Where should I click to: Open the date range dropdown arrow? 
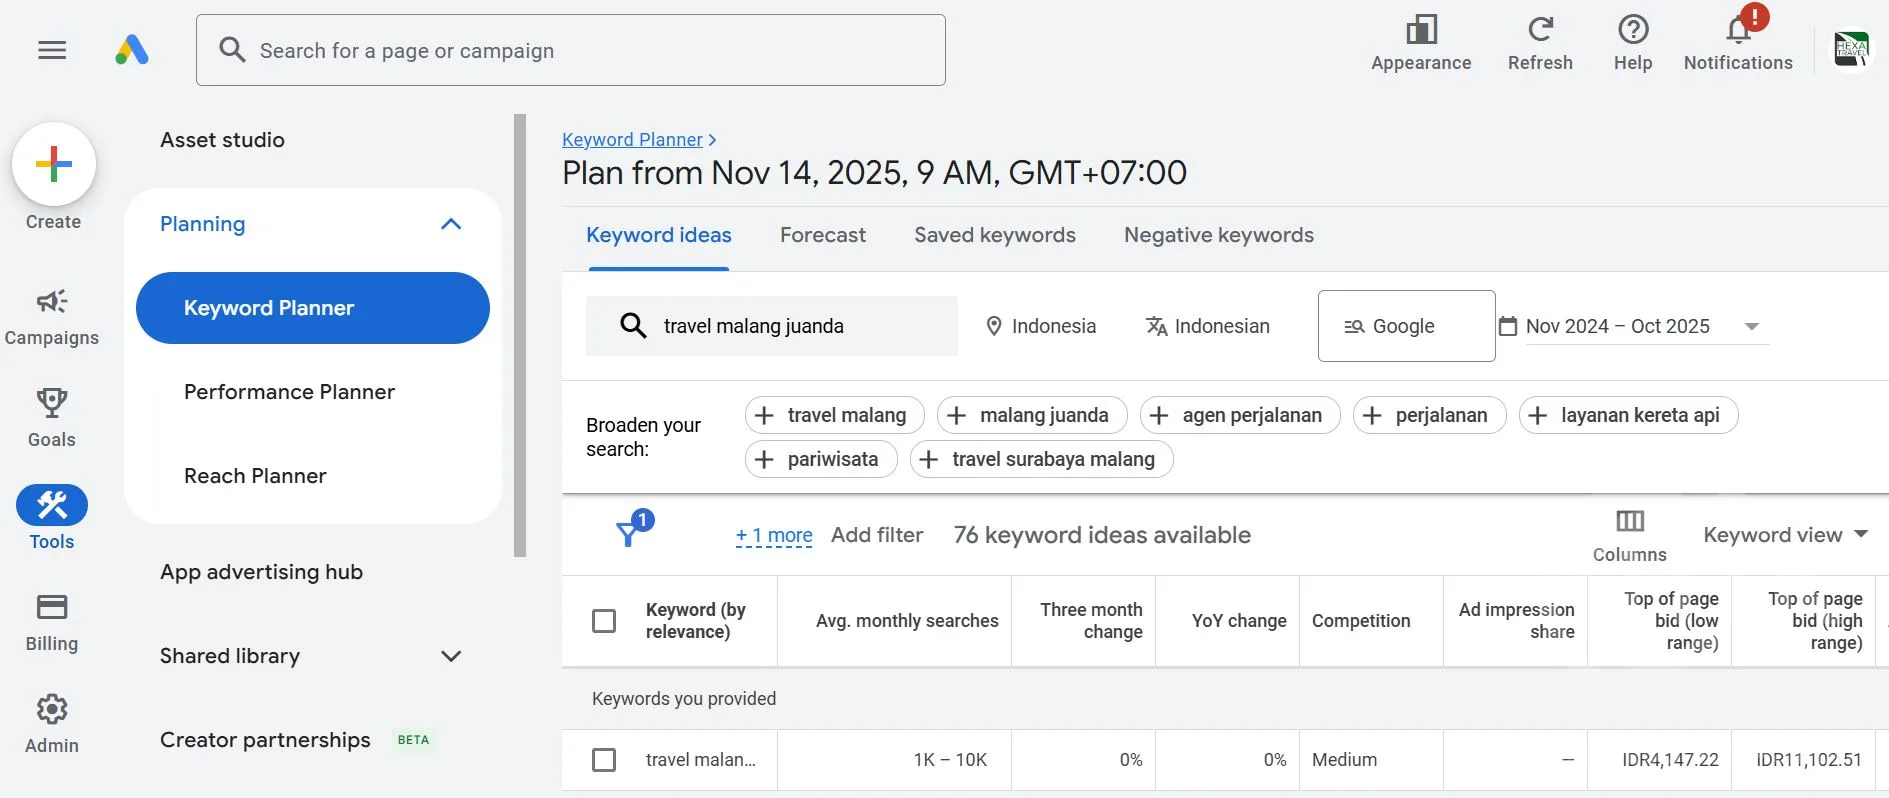(1751, 327)
